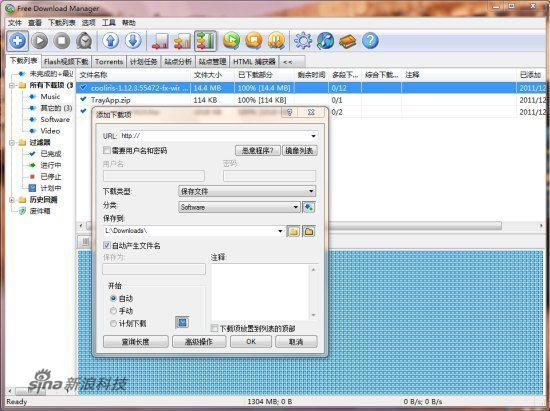Click the 注释 text area scrollbar
The width and height of the screenshot is (550, 411).
pos(313,292)
